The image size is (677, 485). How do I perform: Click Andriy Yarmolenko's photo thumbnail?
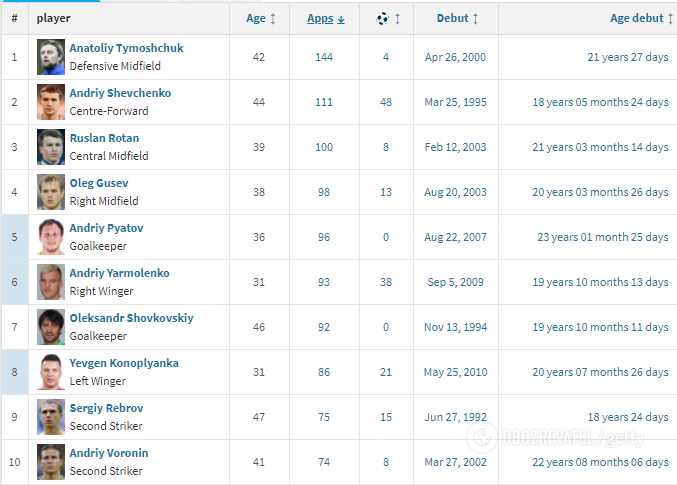[x=51, y=282]
